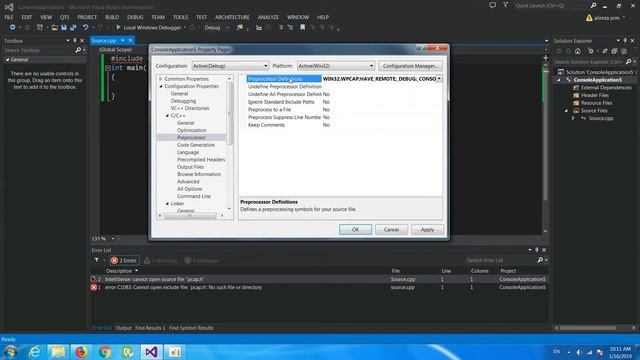
Task: Open the Configuration dropdown Active(Debug)
Action: coord(230,66)
